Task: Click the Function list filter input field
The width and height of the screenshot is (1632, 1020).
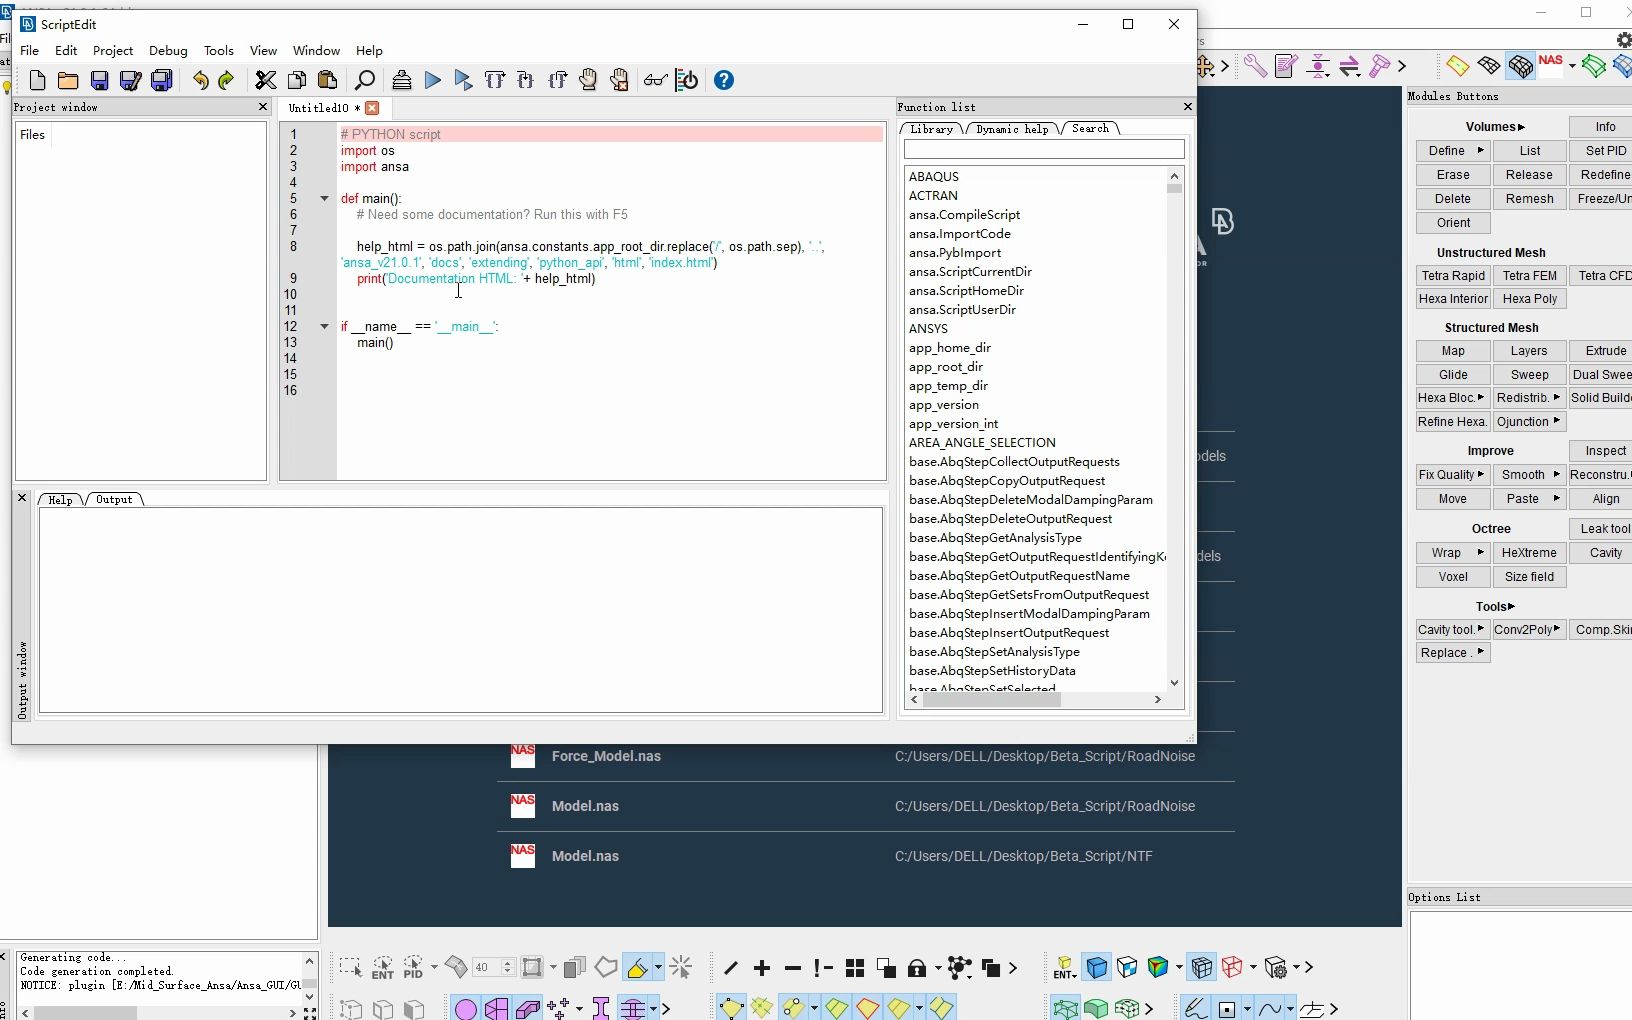Action: pos(1044,149)
